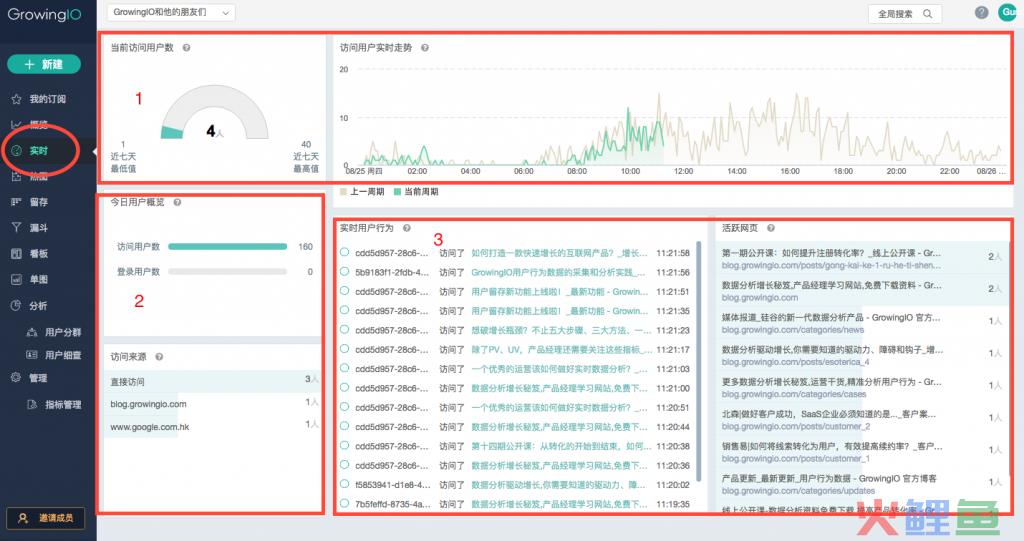Toggle the 当前周期 legend series
Screen dimensions: 1024x541
point(416,192)
